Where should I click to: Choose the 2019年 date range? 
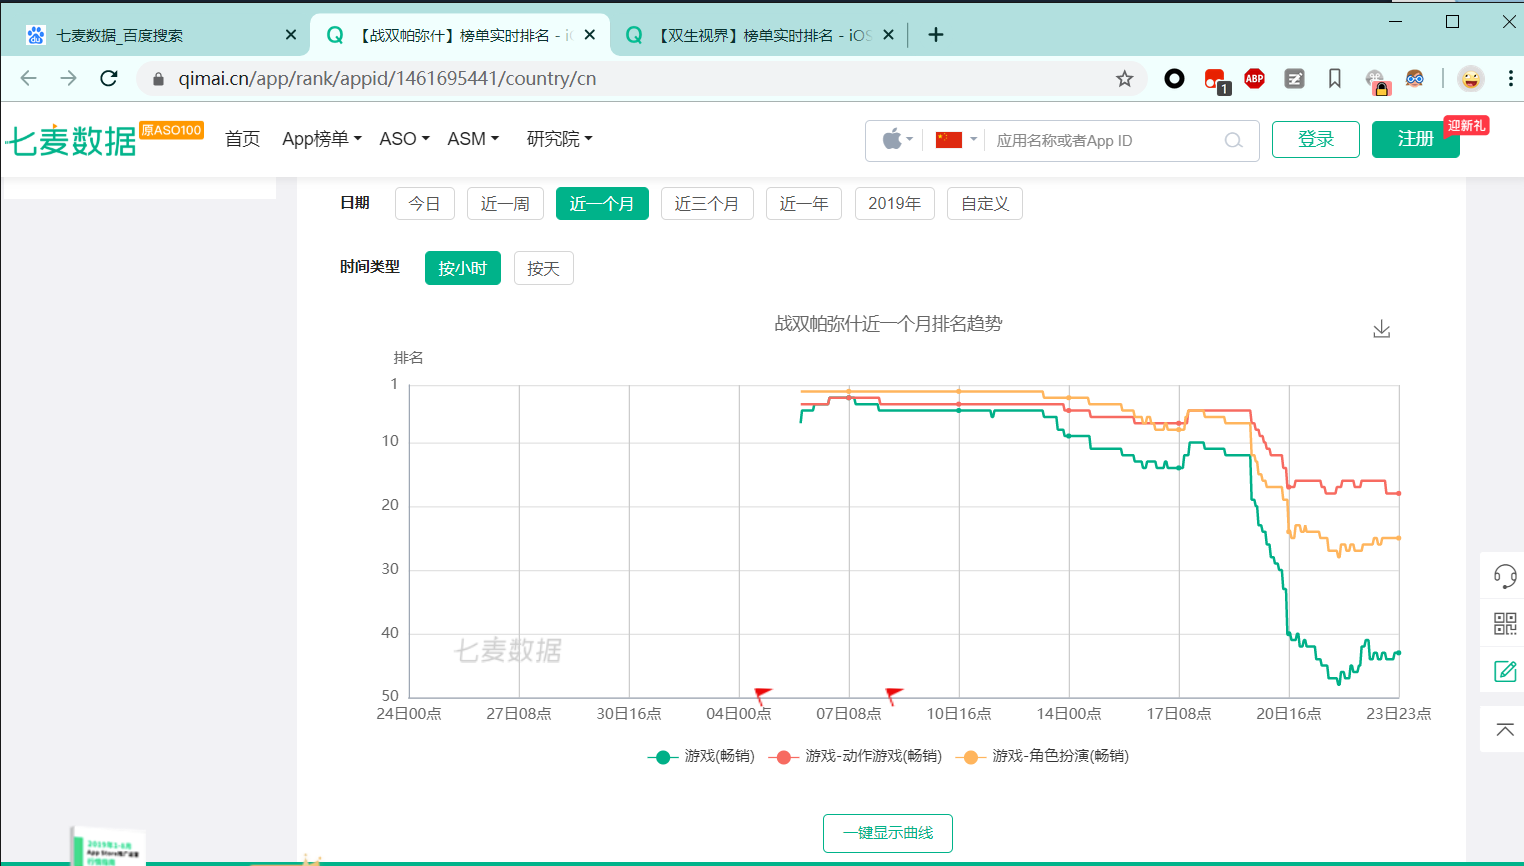894,203
